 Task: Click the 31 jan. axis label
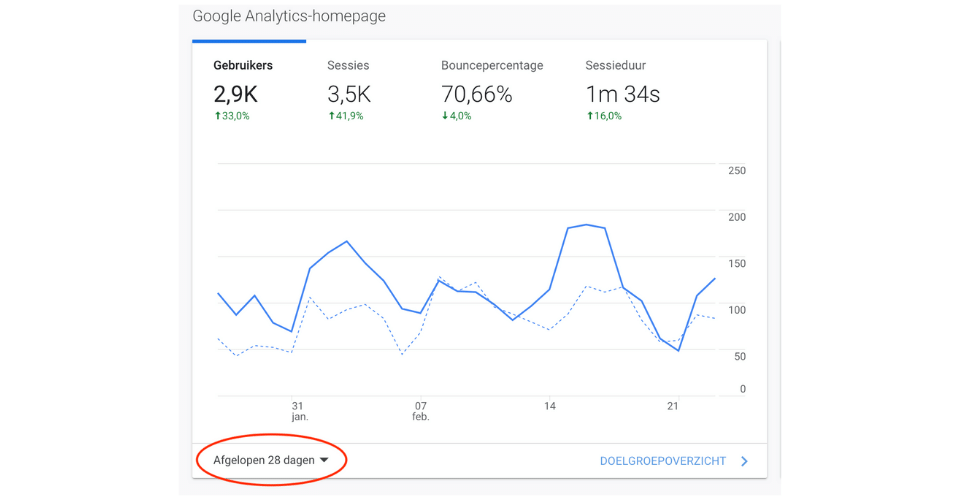299,411
